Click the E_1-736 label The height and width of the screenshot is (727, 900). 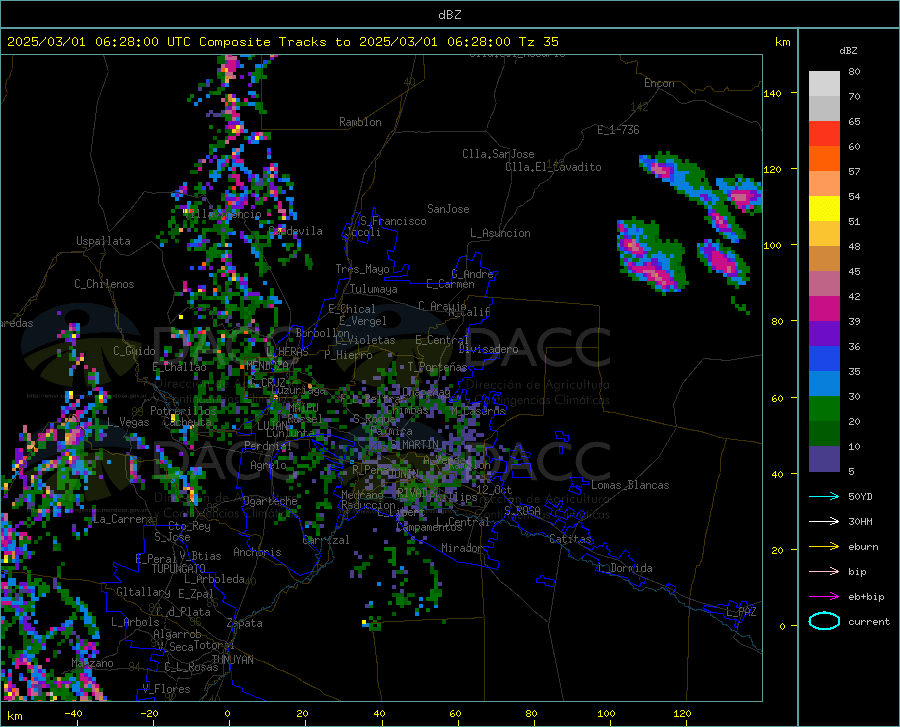tap(618, 130)
